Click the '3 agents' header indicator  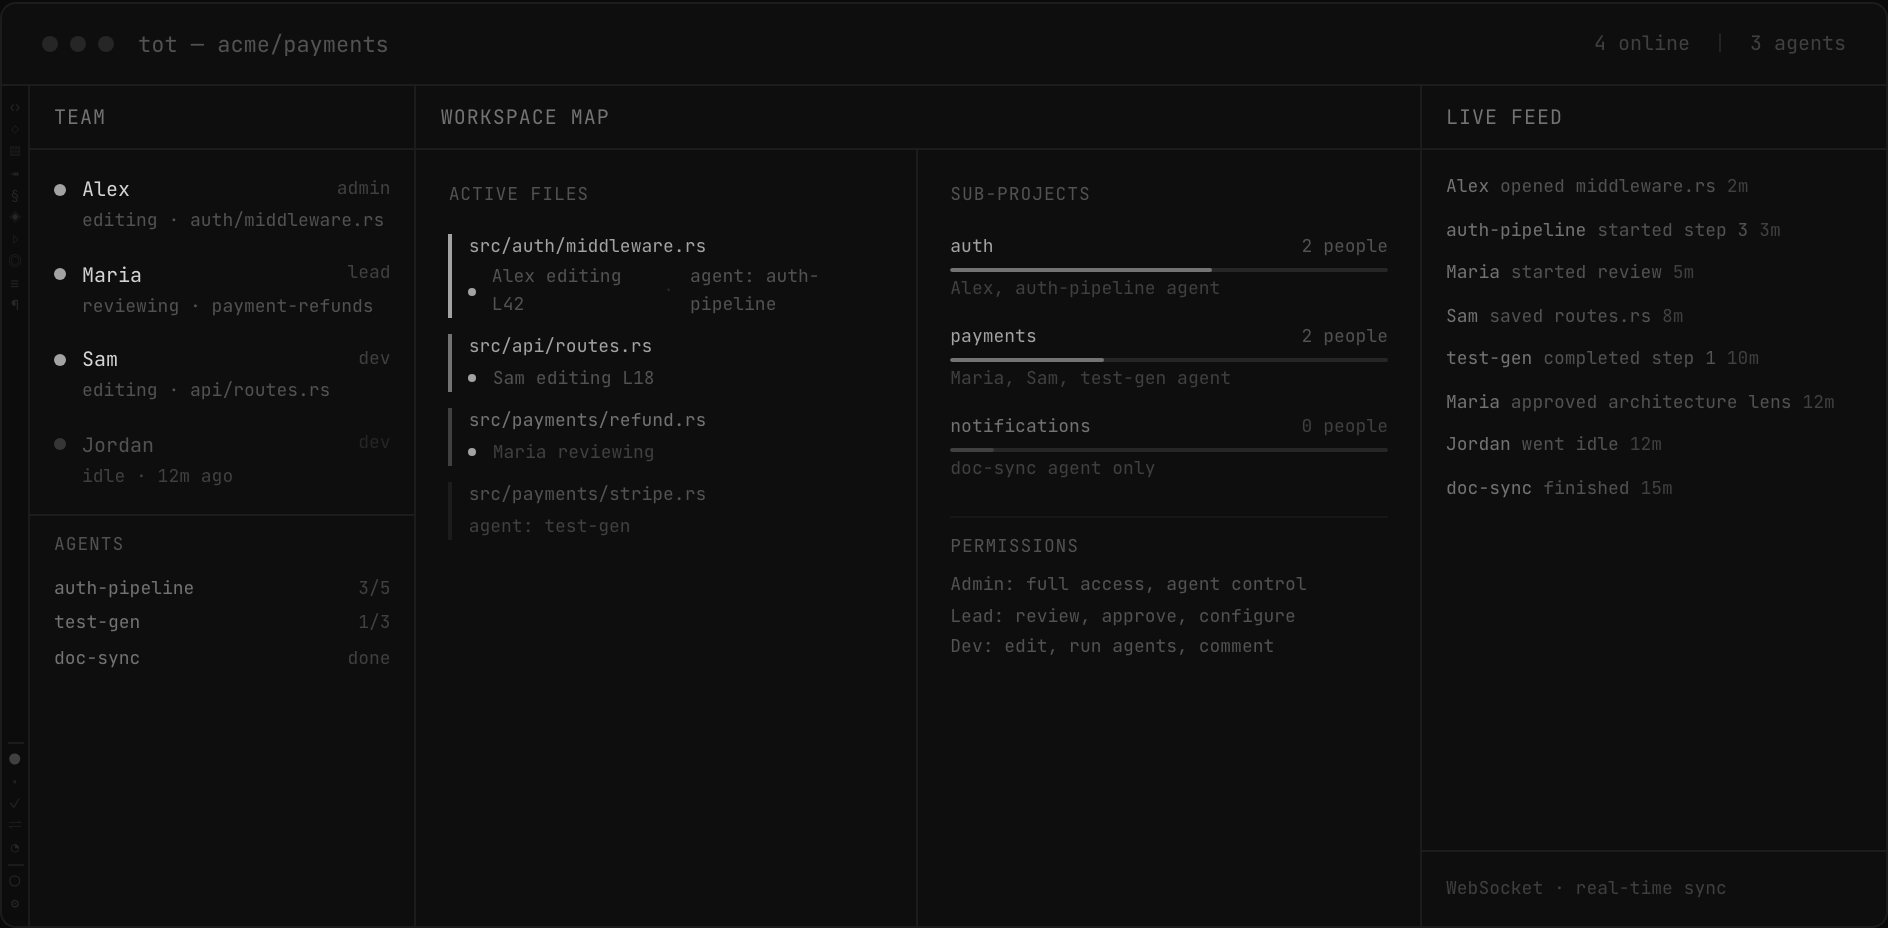tap(1797, 43)
